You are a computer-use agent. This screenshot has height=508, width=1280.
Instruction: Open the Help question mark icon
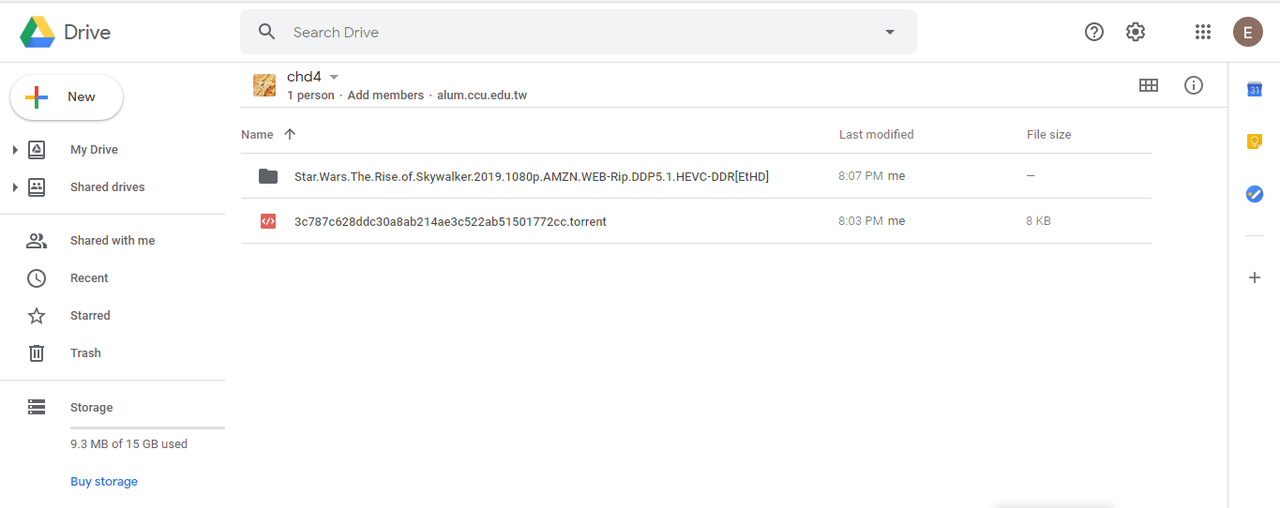(x=1094, y=32)
